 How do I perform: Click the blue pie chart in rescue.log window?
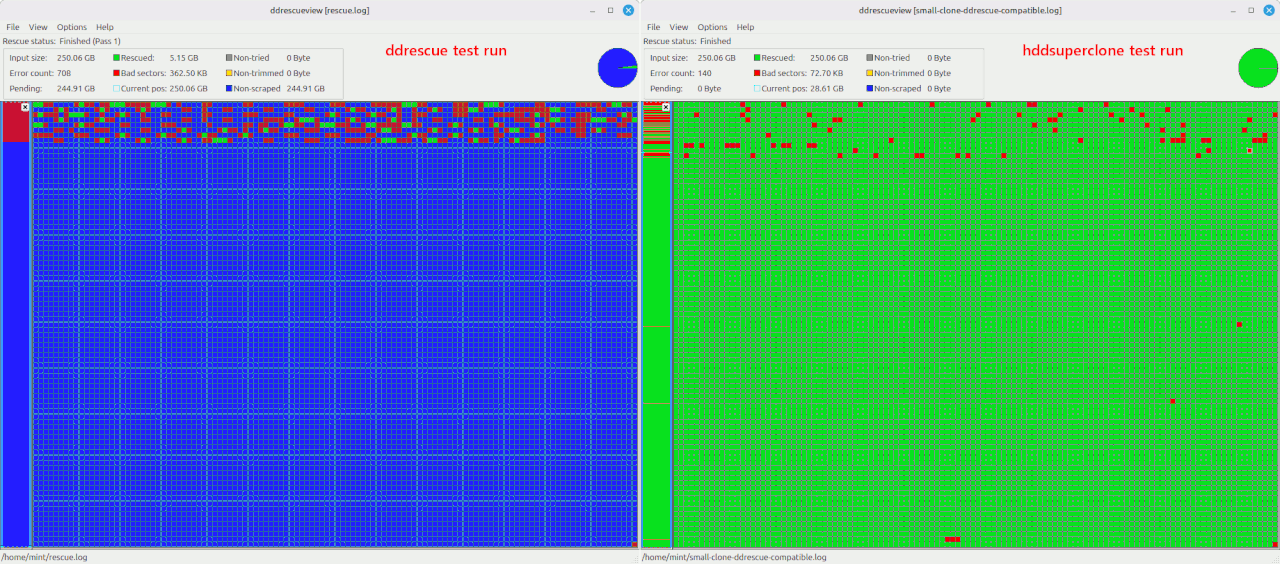pos(618,68)
